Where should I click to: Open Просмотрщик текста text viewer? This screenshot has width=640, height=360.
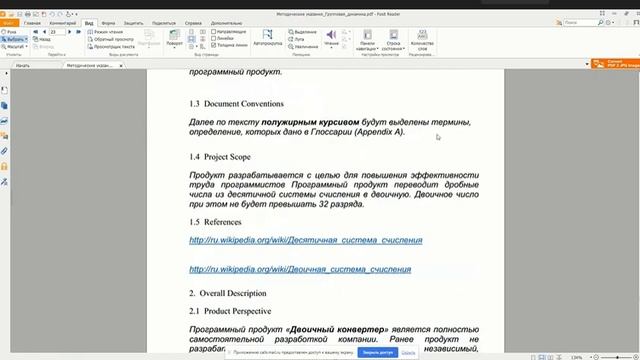pos(111,47)
